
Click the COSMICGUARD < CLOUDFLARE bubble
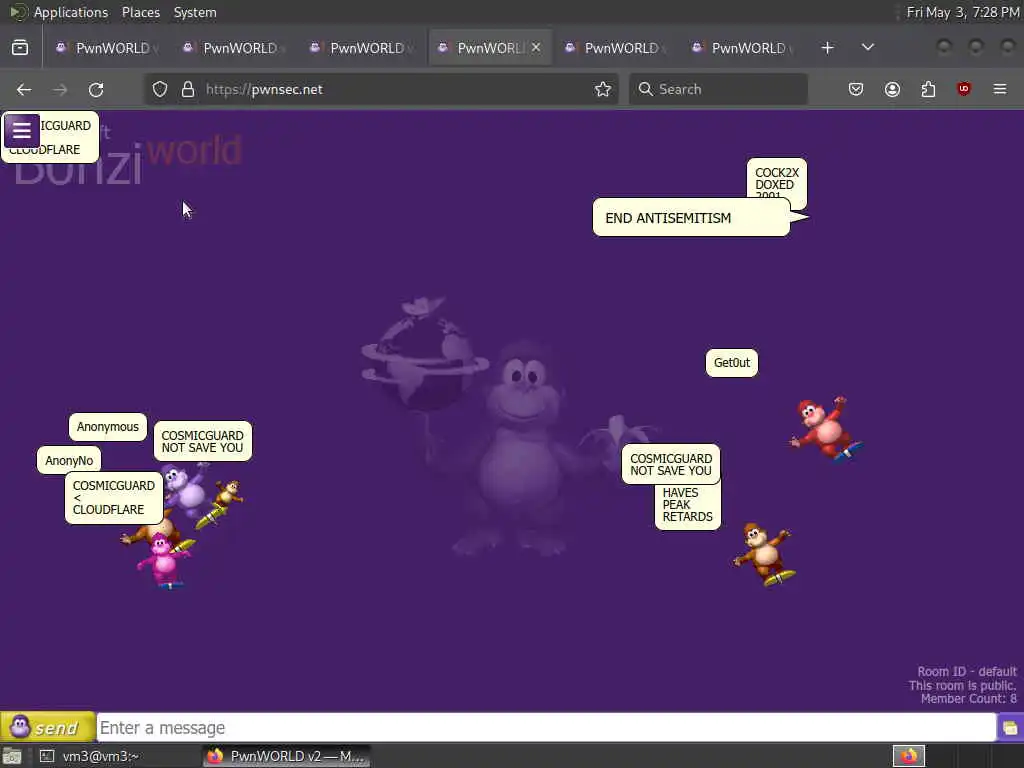(114, 498)
